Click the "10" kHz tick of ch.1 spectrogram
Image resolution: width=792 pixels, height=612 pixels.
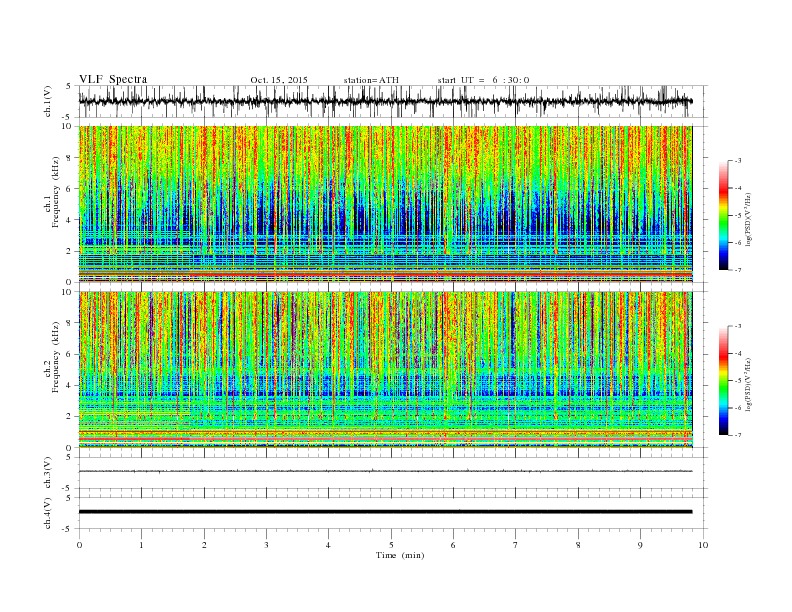pyautogui.click(x=69, y=126)
